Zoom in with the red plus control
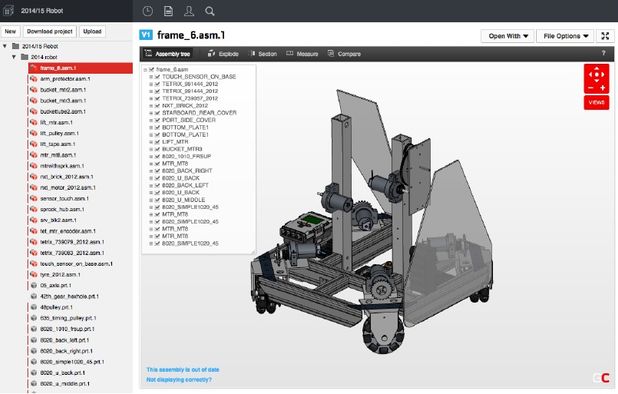 (603, 88)
